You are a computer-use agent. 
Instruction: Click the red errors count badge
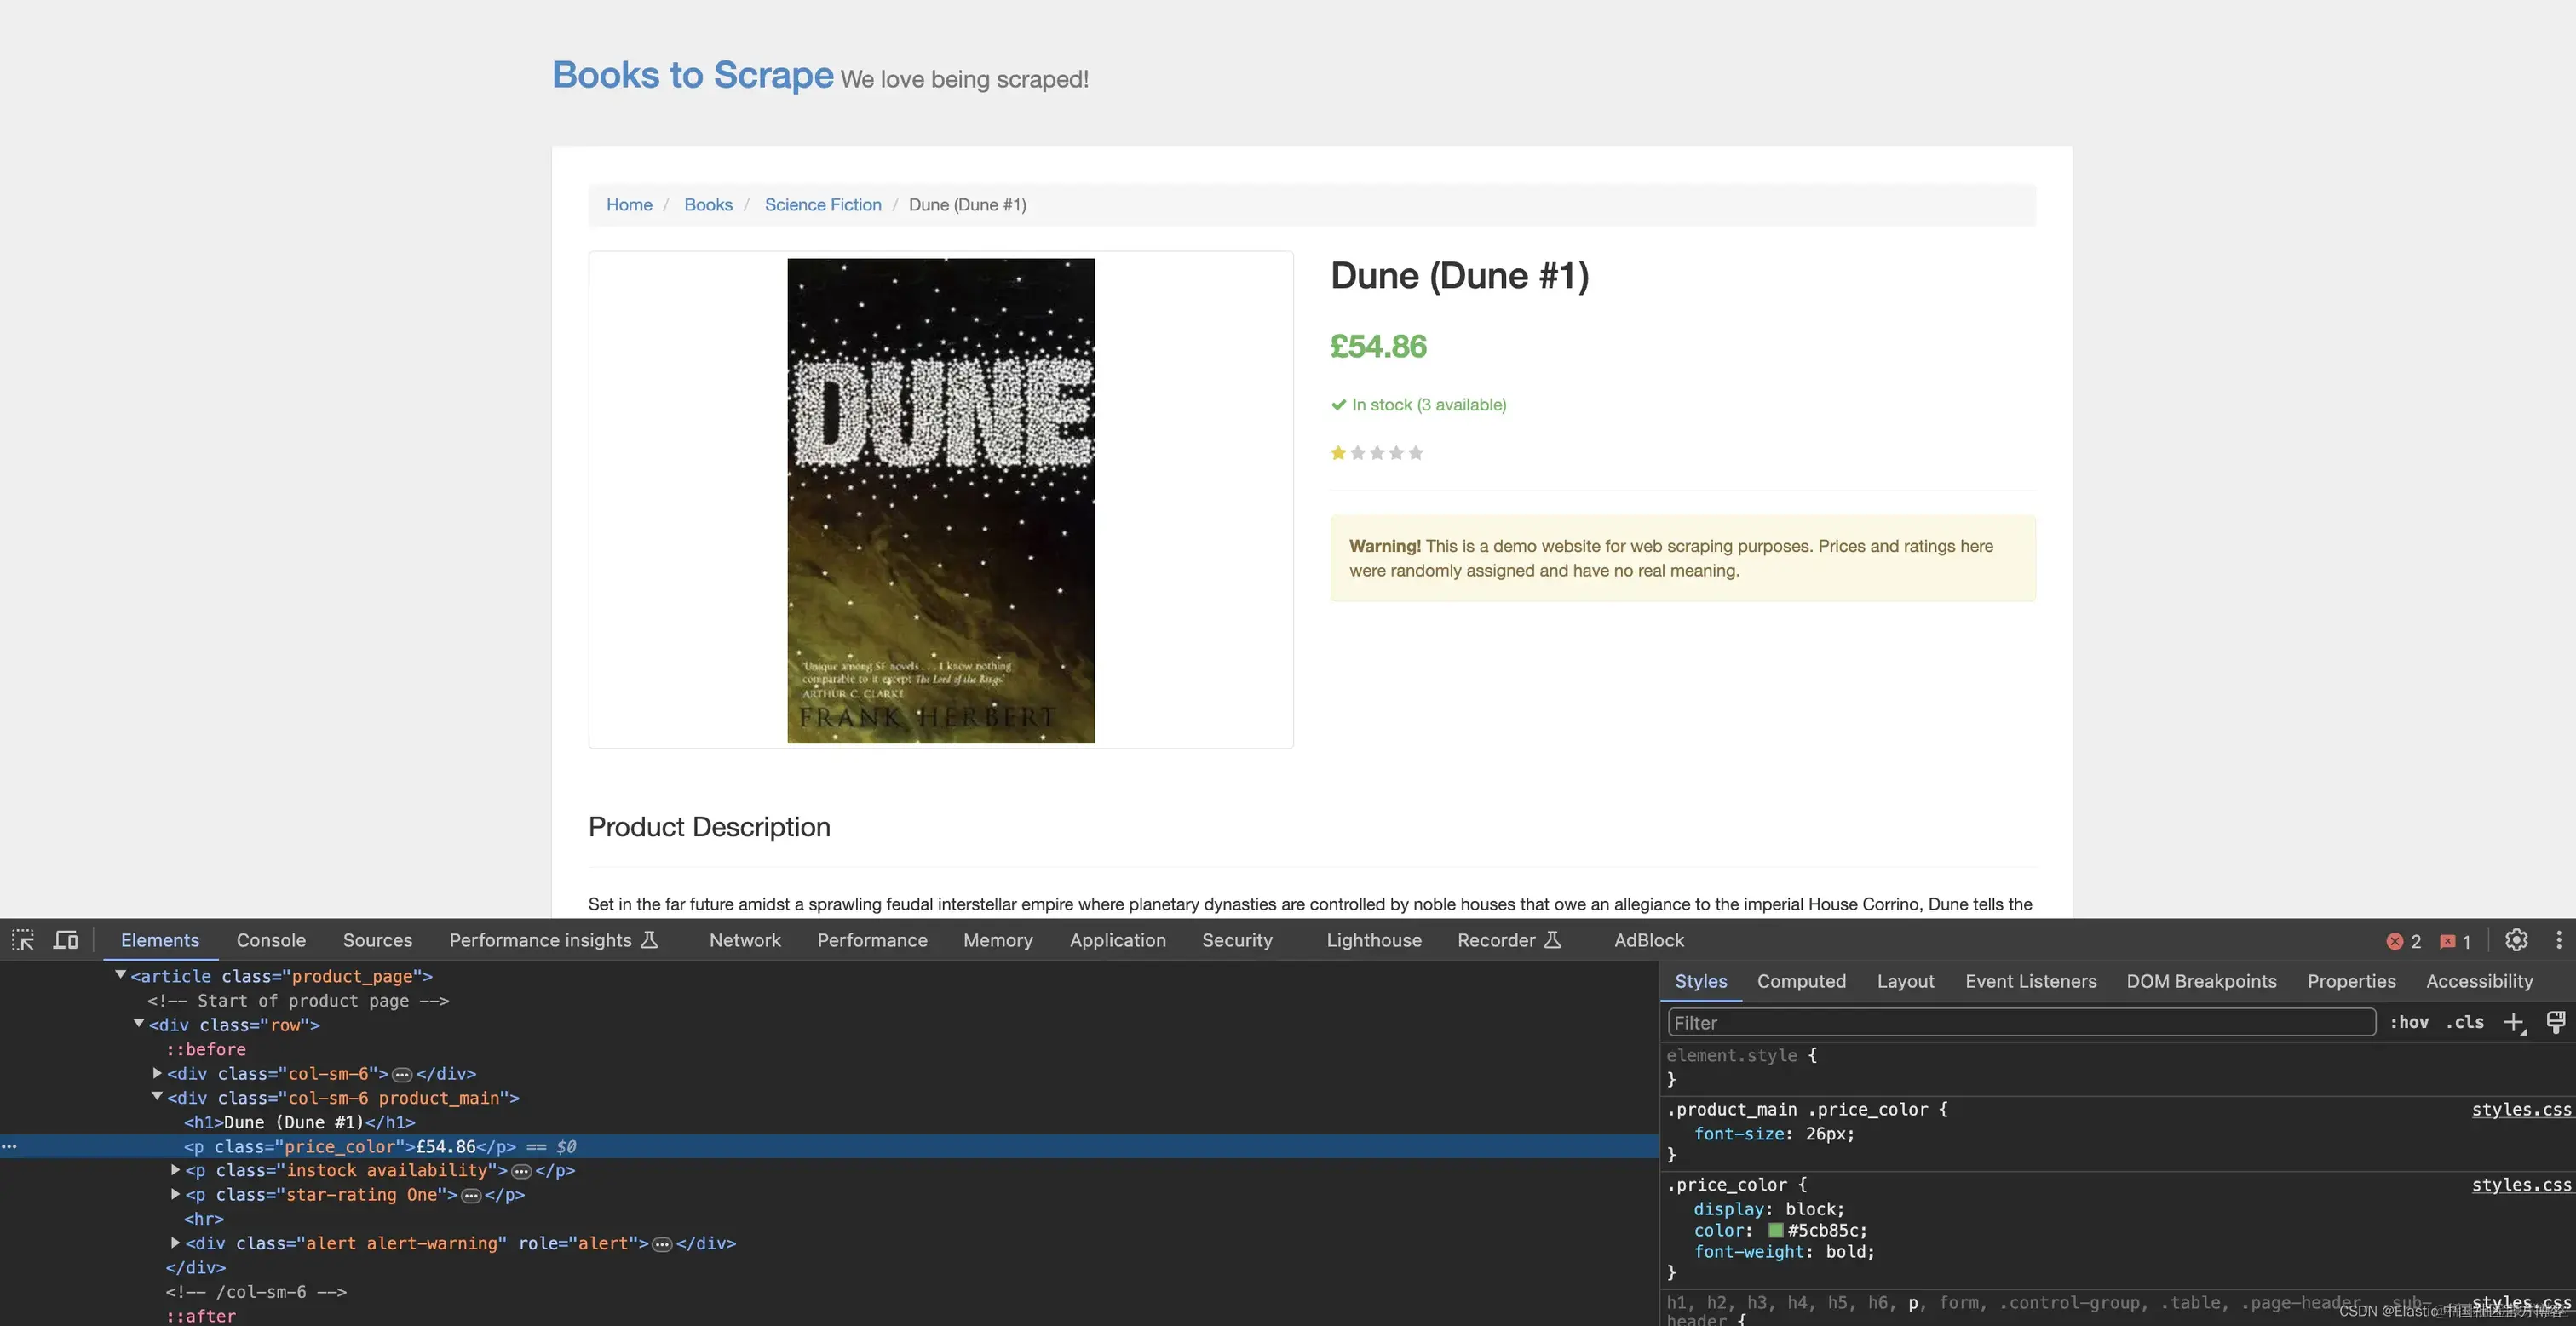click(2403, 941)
